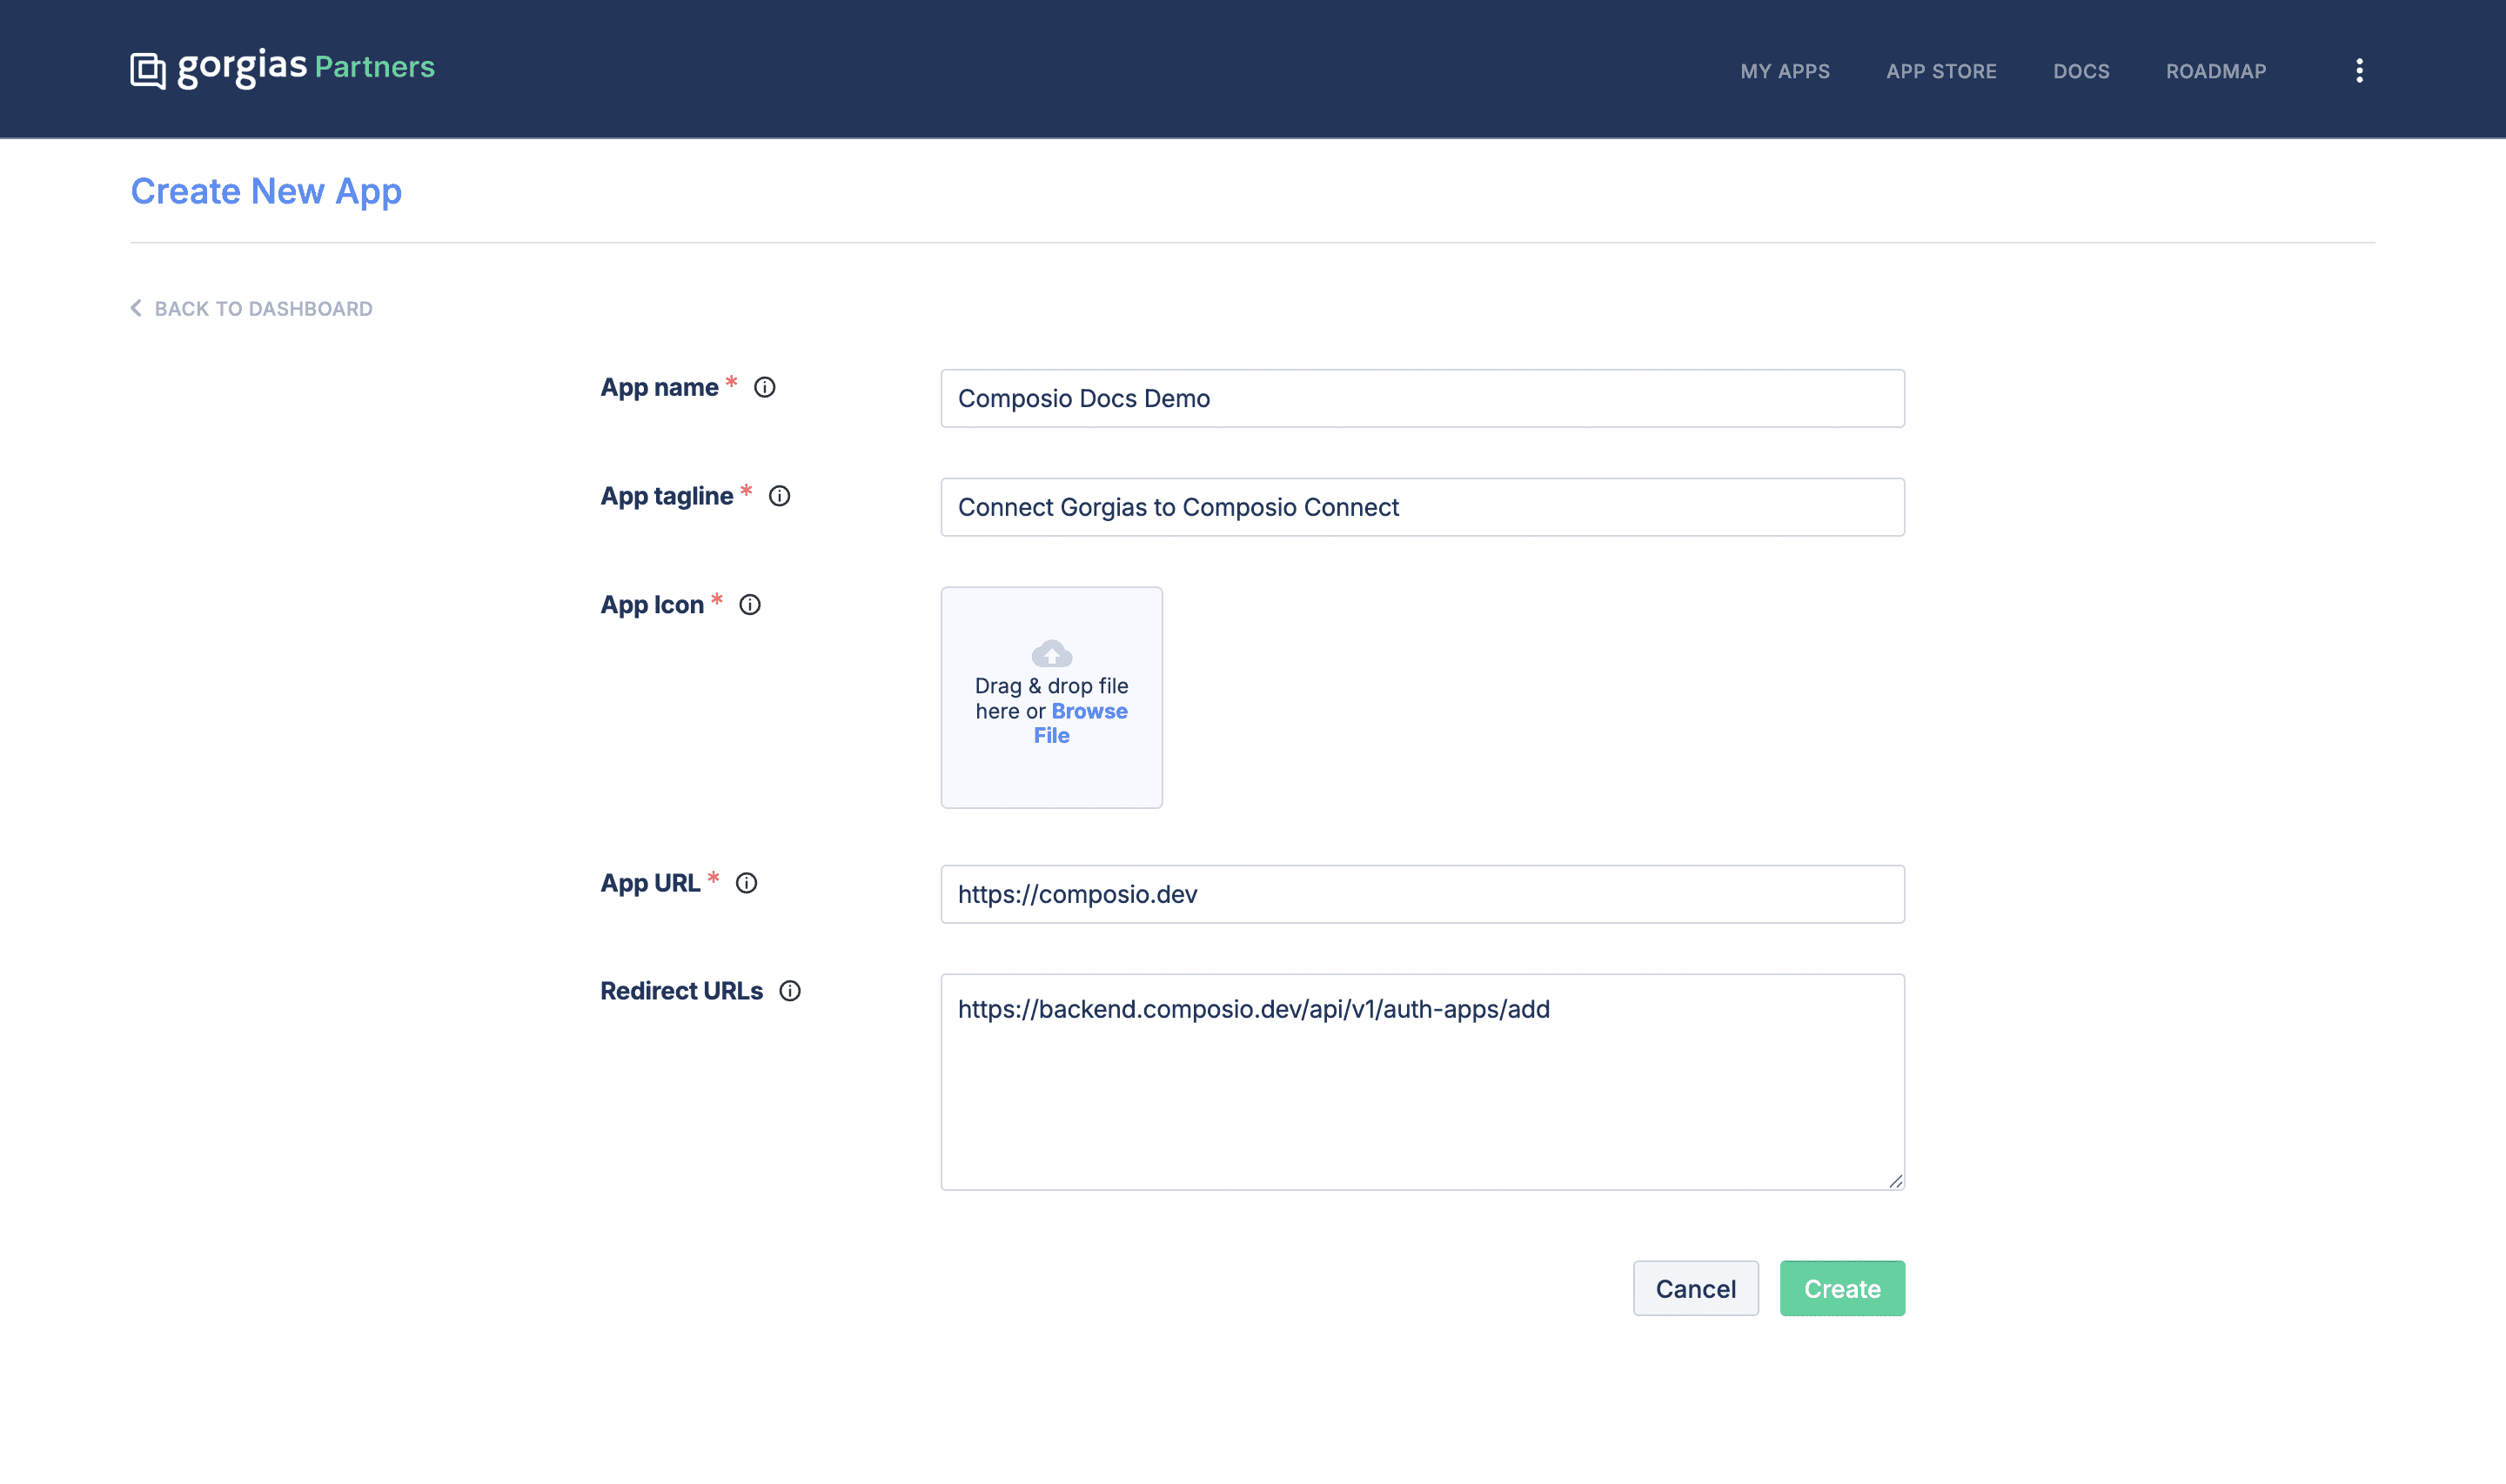Click the App URL label text
The height and width of the screenshot is (1484, 2506).
click(650, 883)
